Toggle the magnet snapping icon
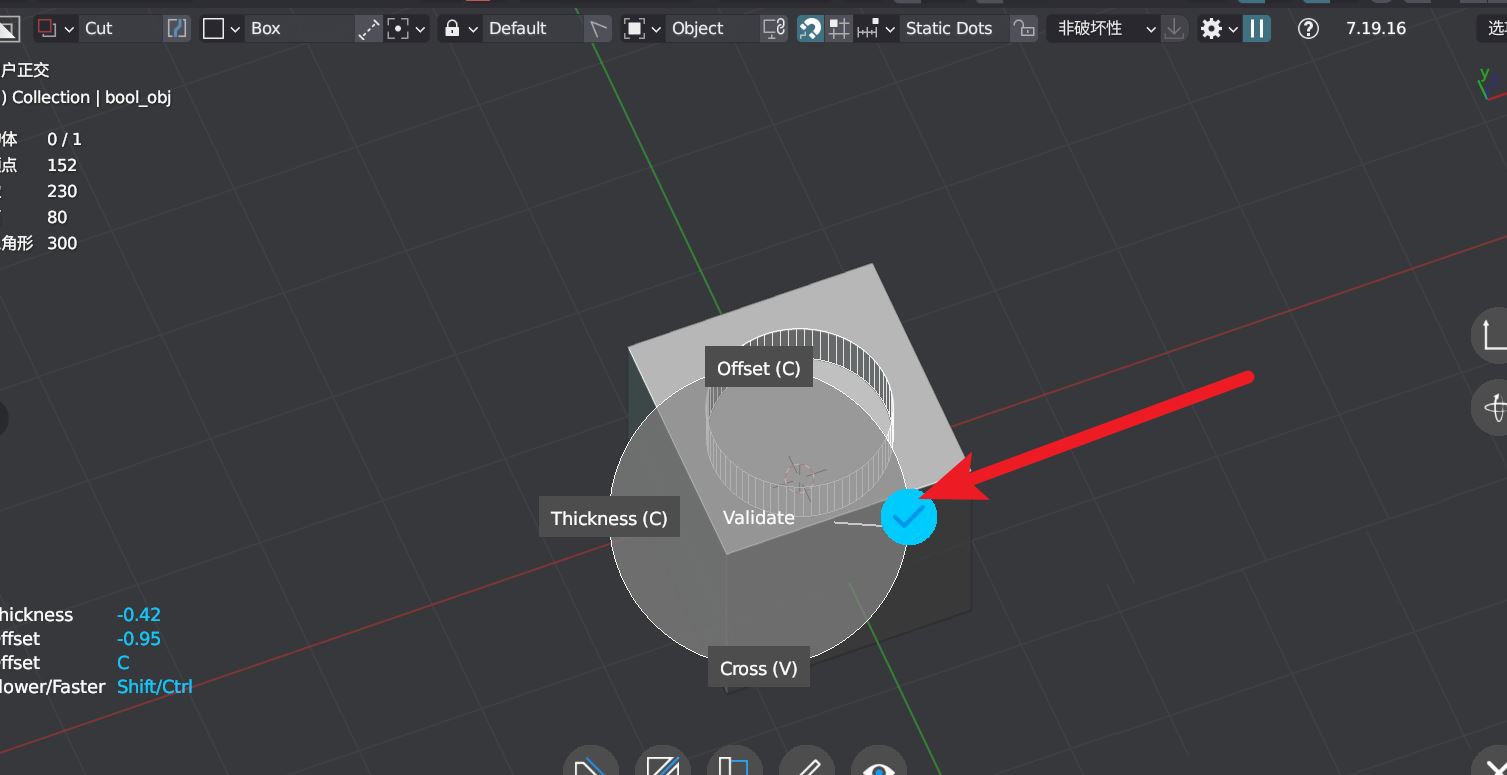The width and height of the screenshot is (1507, 775). [x=810, y=29]
